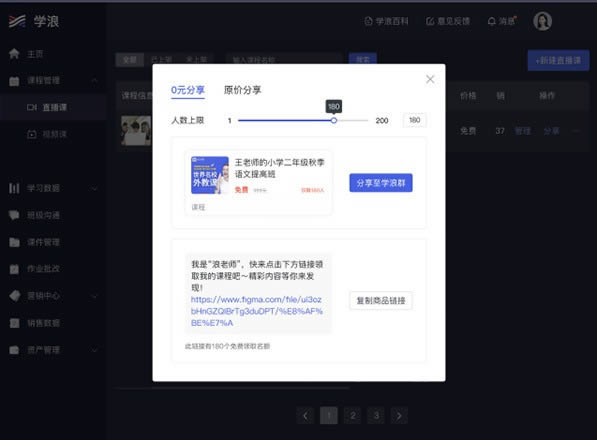Click the 学浪 logo icon
The height and width of the screenshot is (440, 597).
(17, 21)
